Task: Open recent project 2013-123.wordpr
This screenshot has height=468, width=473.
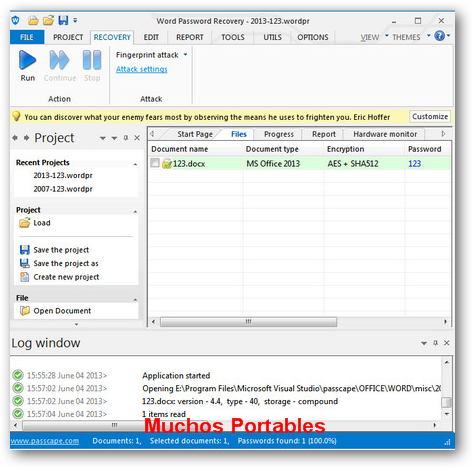Action: (63, 175)
